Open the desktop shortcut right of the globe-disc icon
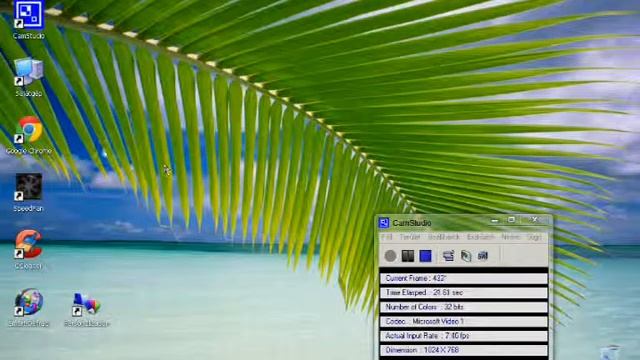Screen dimensions: 640x360 (x=87, y=309)
